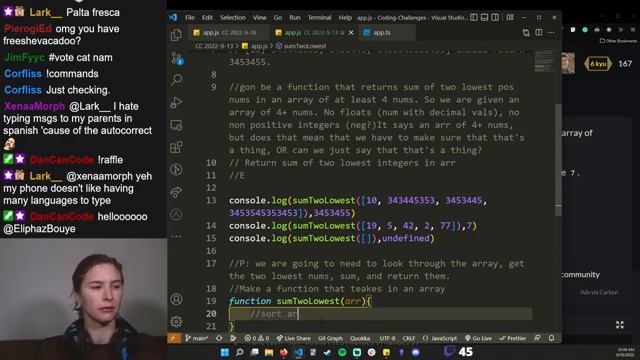Viewport: 640px width, 360px height.
Task: Open the Edit menu
Action: coord(207,18)
